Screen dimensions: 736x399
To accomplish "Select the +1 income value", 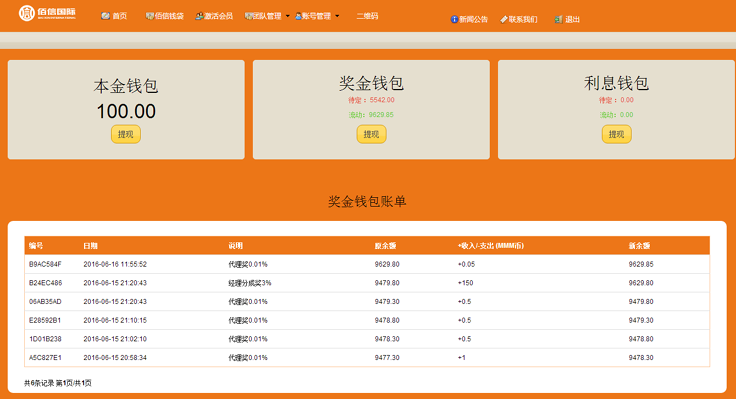I will coord(462,358).
